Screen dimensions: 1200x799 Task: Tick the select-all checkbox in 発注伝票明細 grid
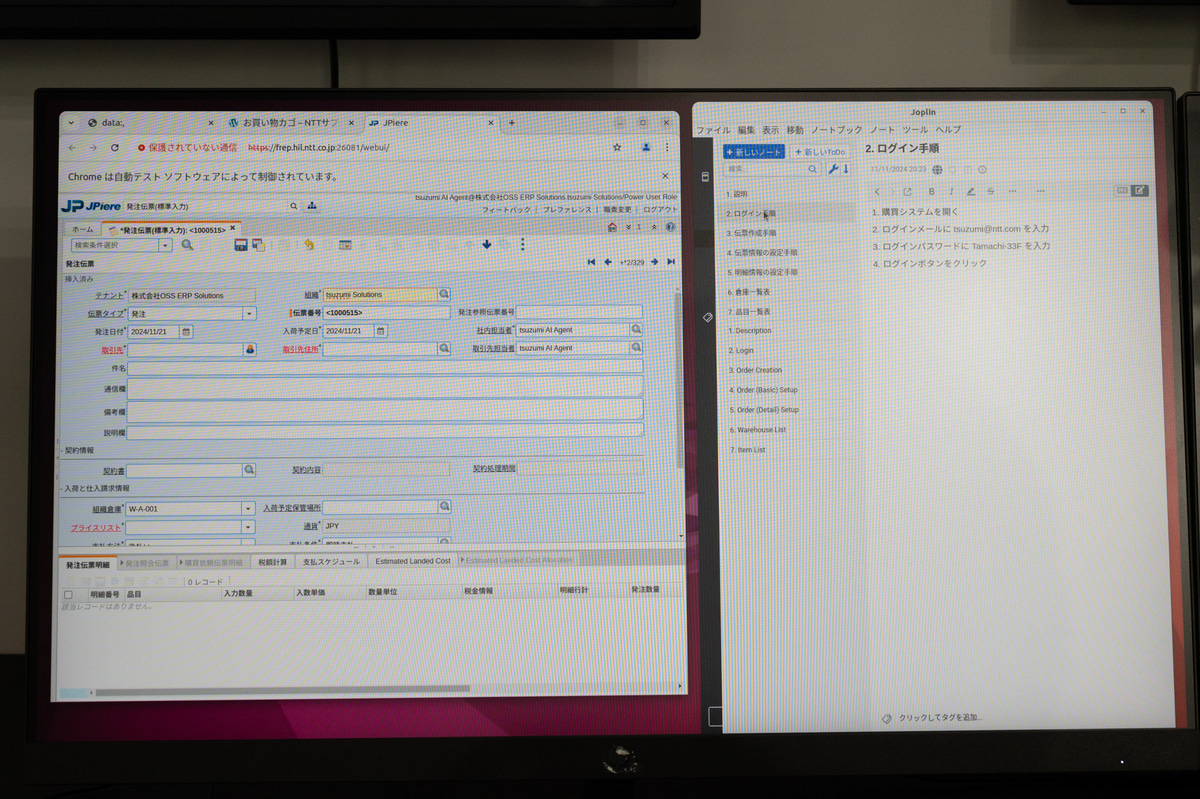click(68, 593)
